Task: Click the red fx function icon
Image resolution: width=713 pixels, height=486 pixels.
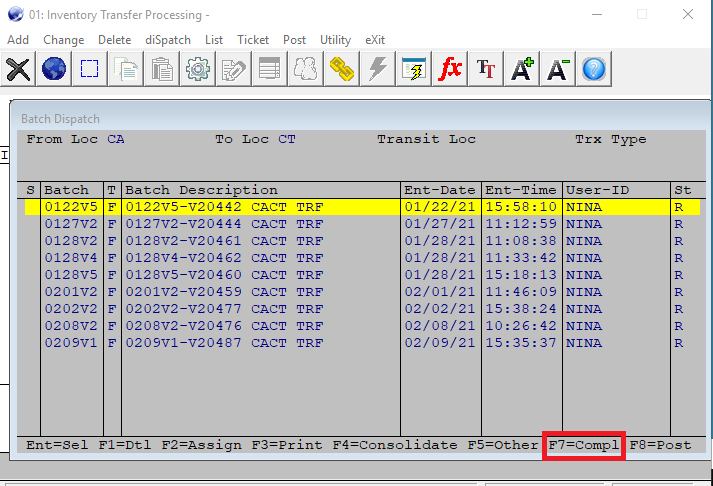Action: pyautogui.click(x=450, y=69)
